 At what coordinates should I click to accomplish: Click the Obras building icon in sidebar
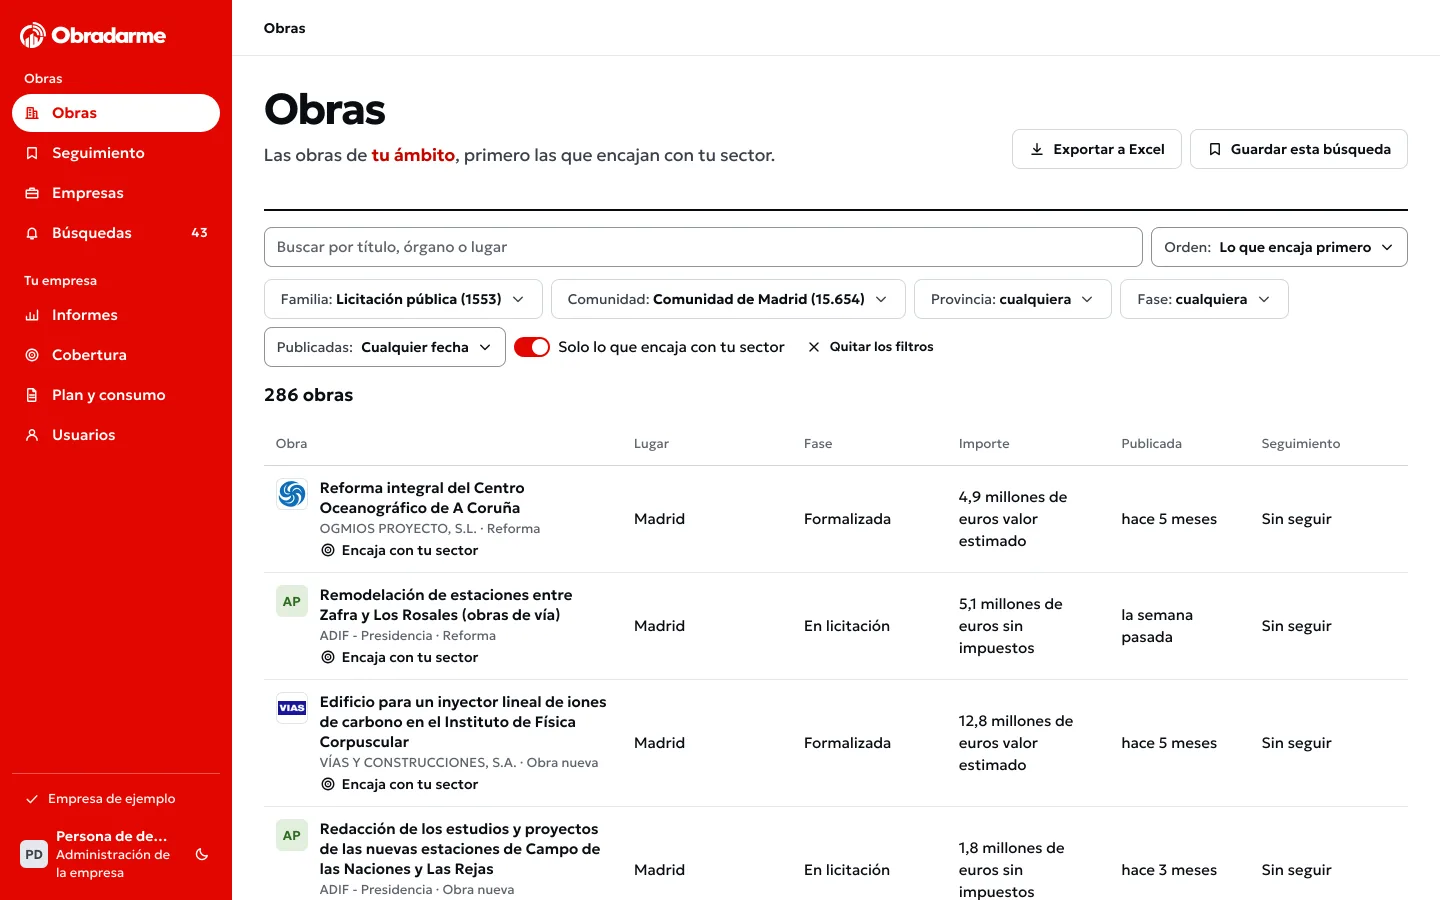(32, 113)
